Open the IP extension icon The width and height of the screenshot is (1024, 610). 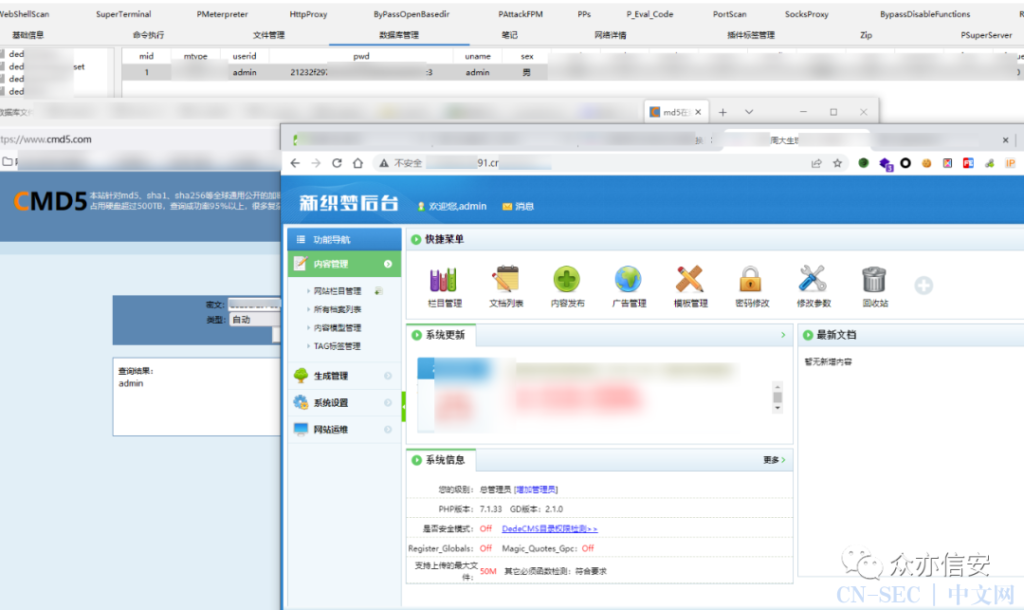(x=1010, y=163)
